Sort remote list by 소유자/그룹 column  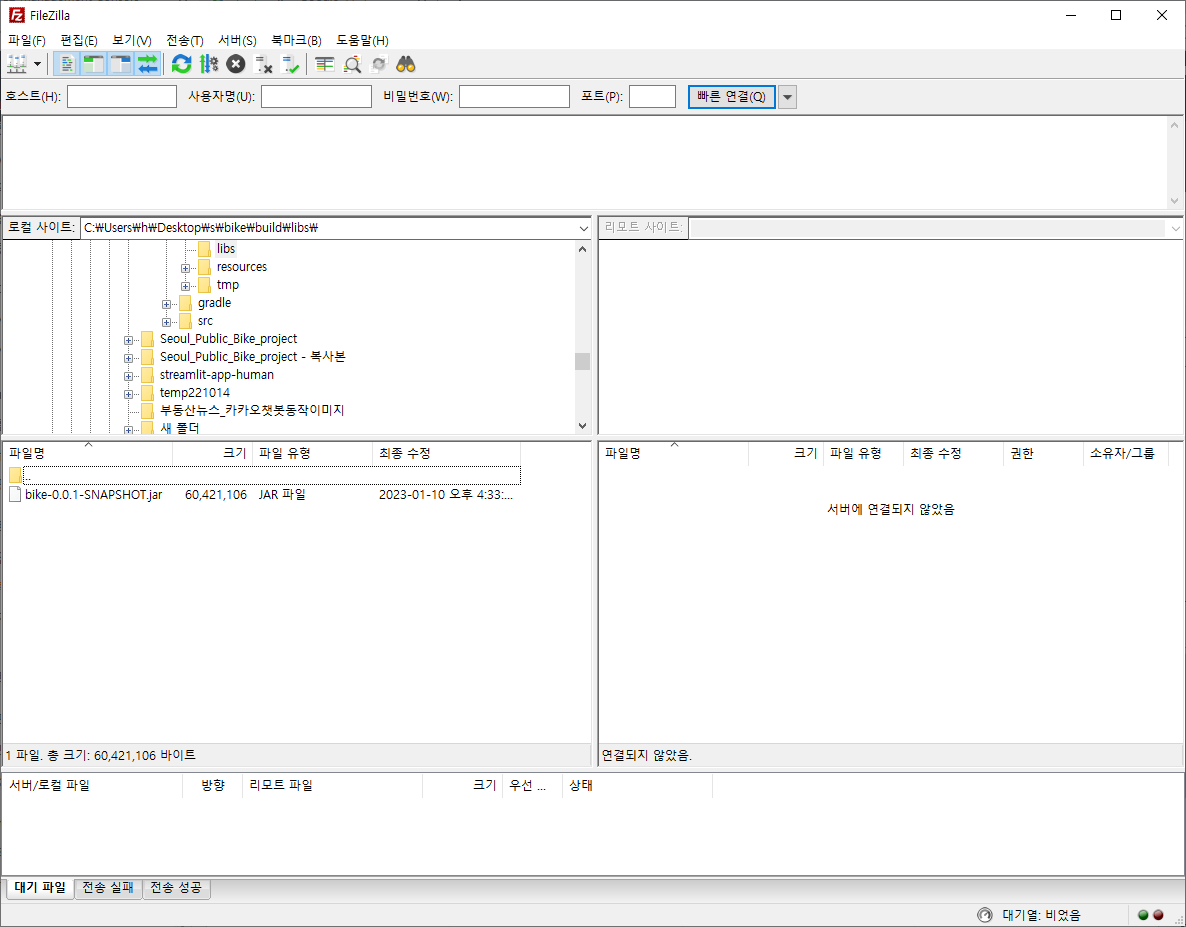[x=1125, y=454]
